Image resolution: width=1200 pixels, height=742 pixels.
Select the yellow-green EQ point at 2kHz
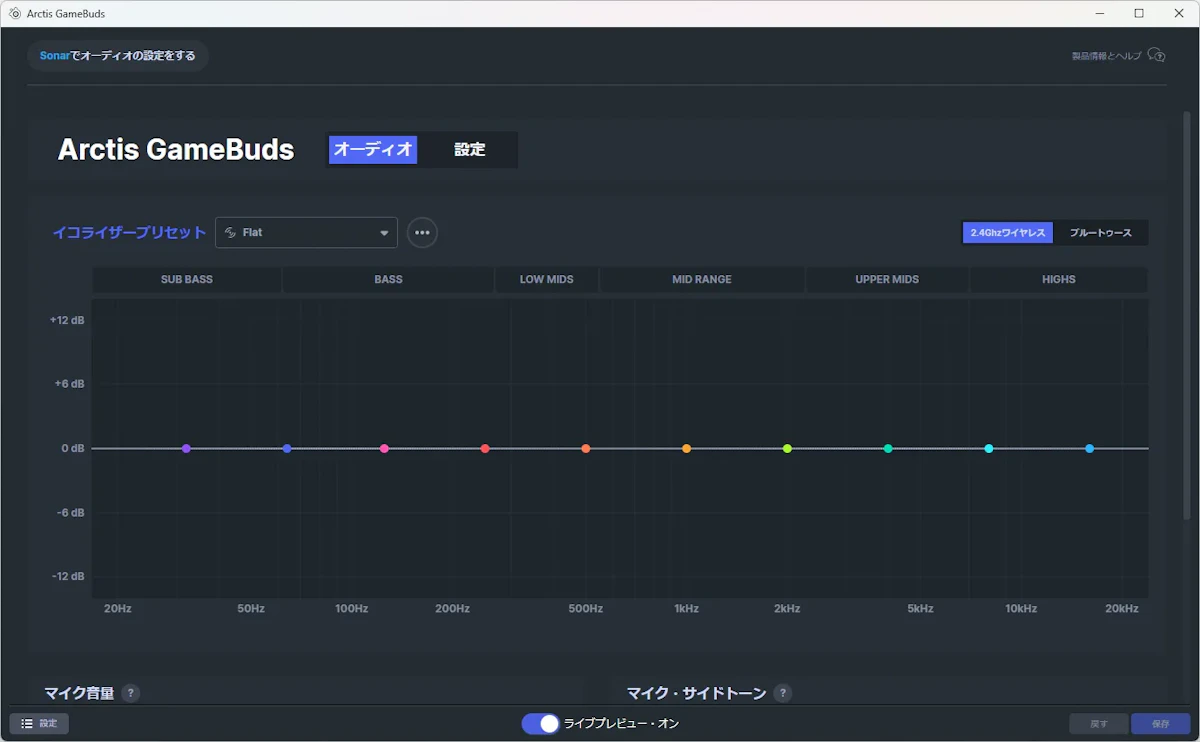tap(787, 449)
